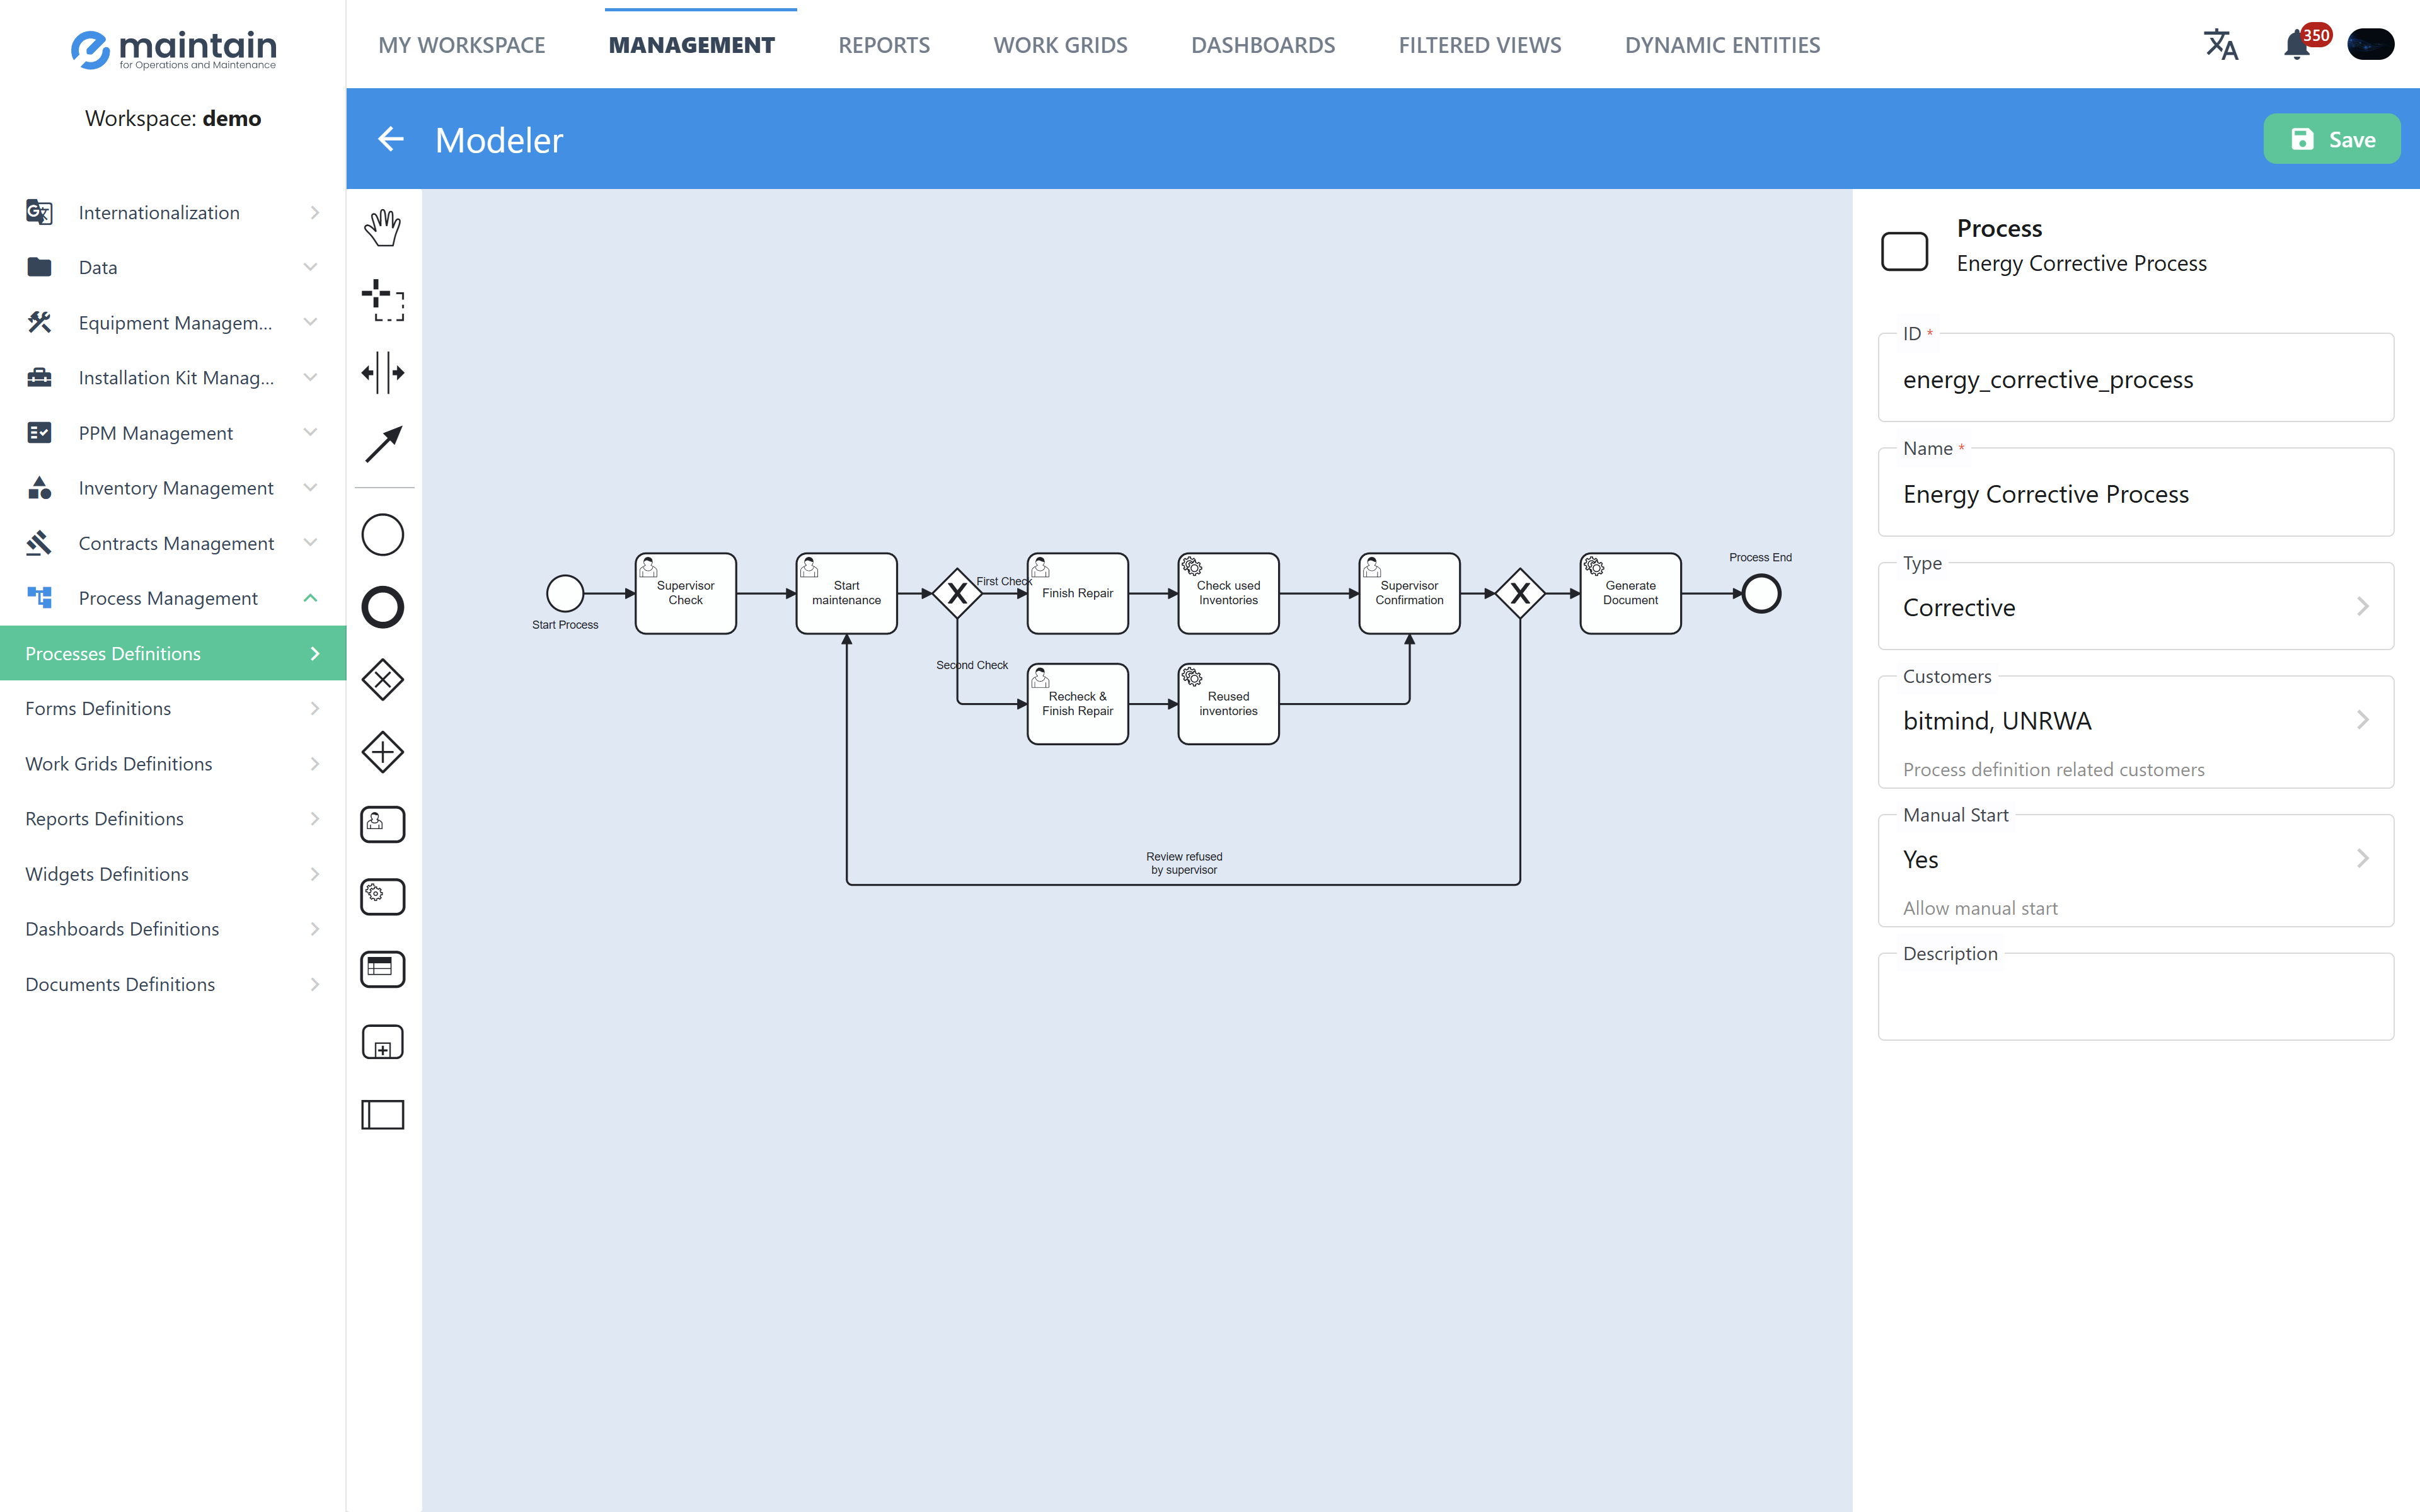Pick the parallel gateway plus diamond
Image resolution: width=2420 pixels, height=1512 pixels.
point(382,752)
